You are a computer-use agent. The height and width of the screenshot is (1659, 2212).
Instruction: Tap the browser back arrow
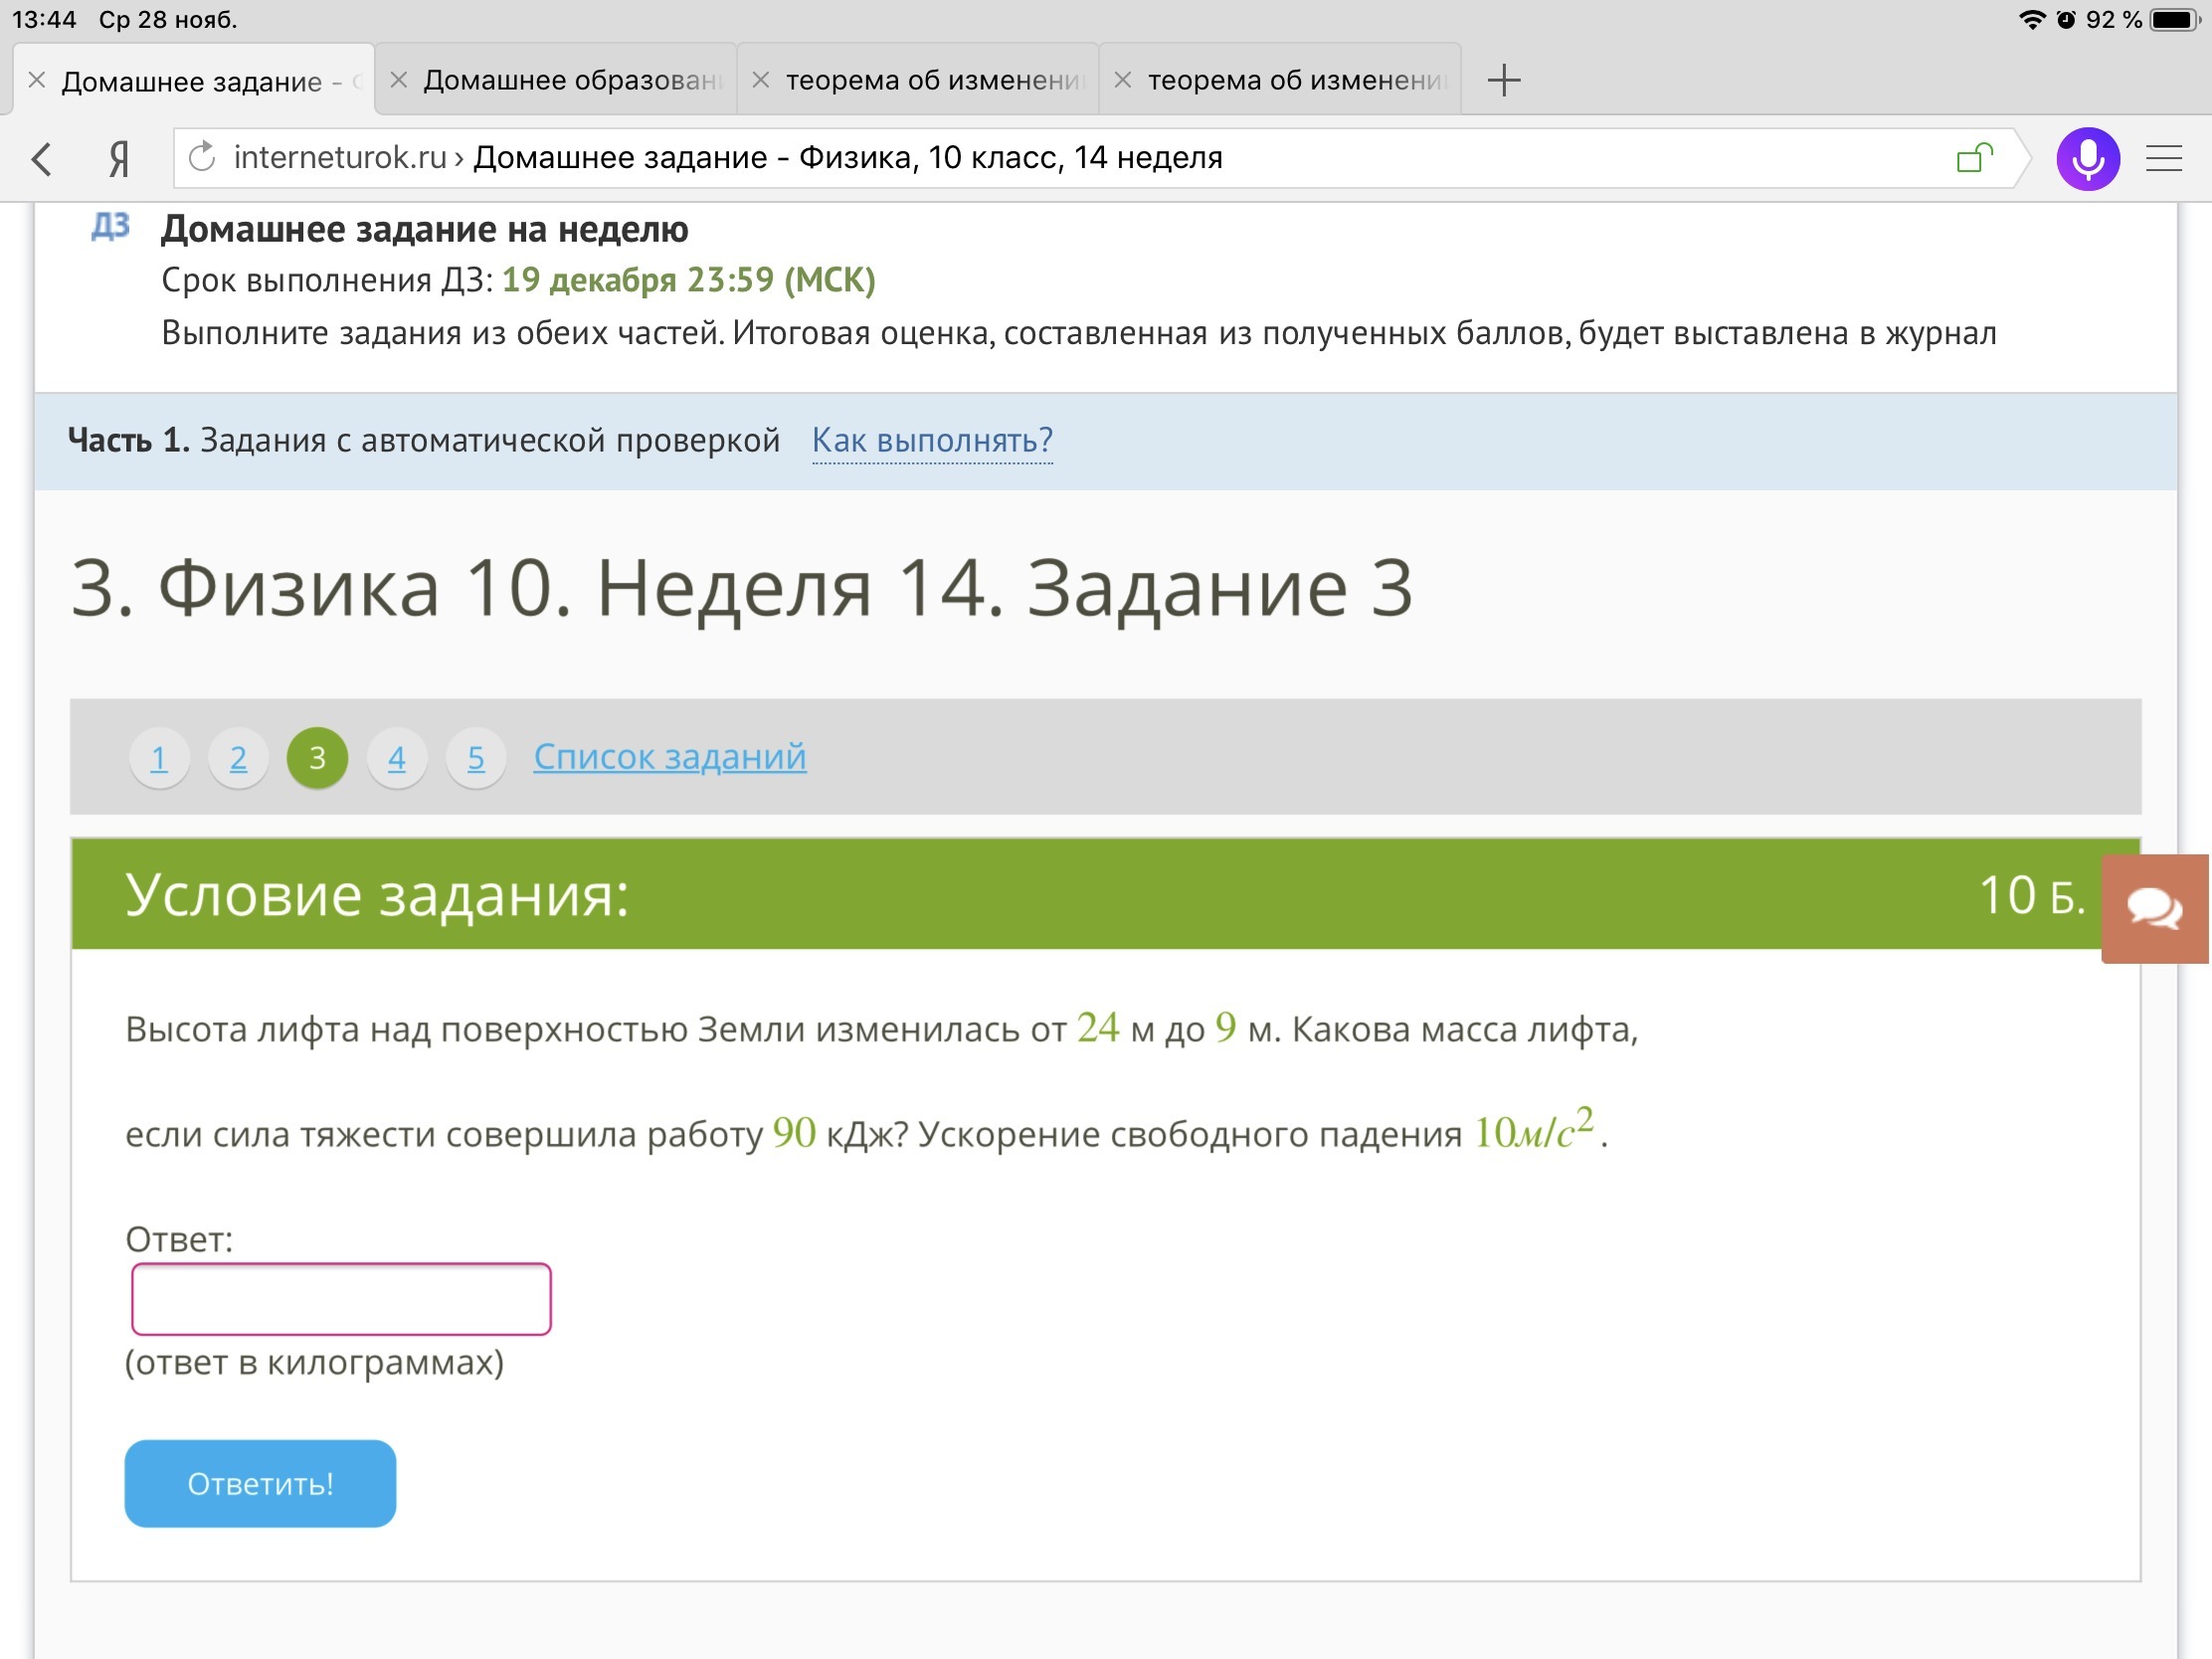pyautogui.click(x=42, y=158)
